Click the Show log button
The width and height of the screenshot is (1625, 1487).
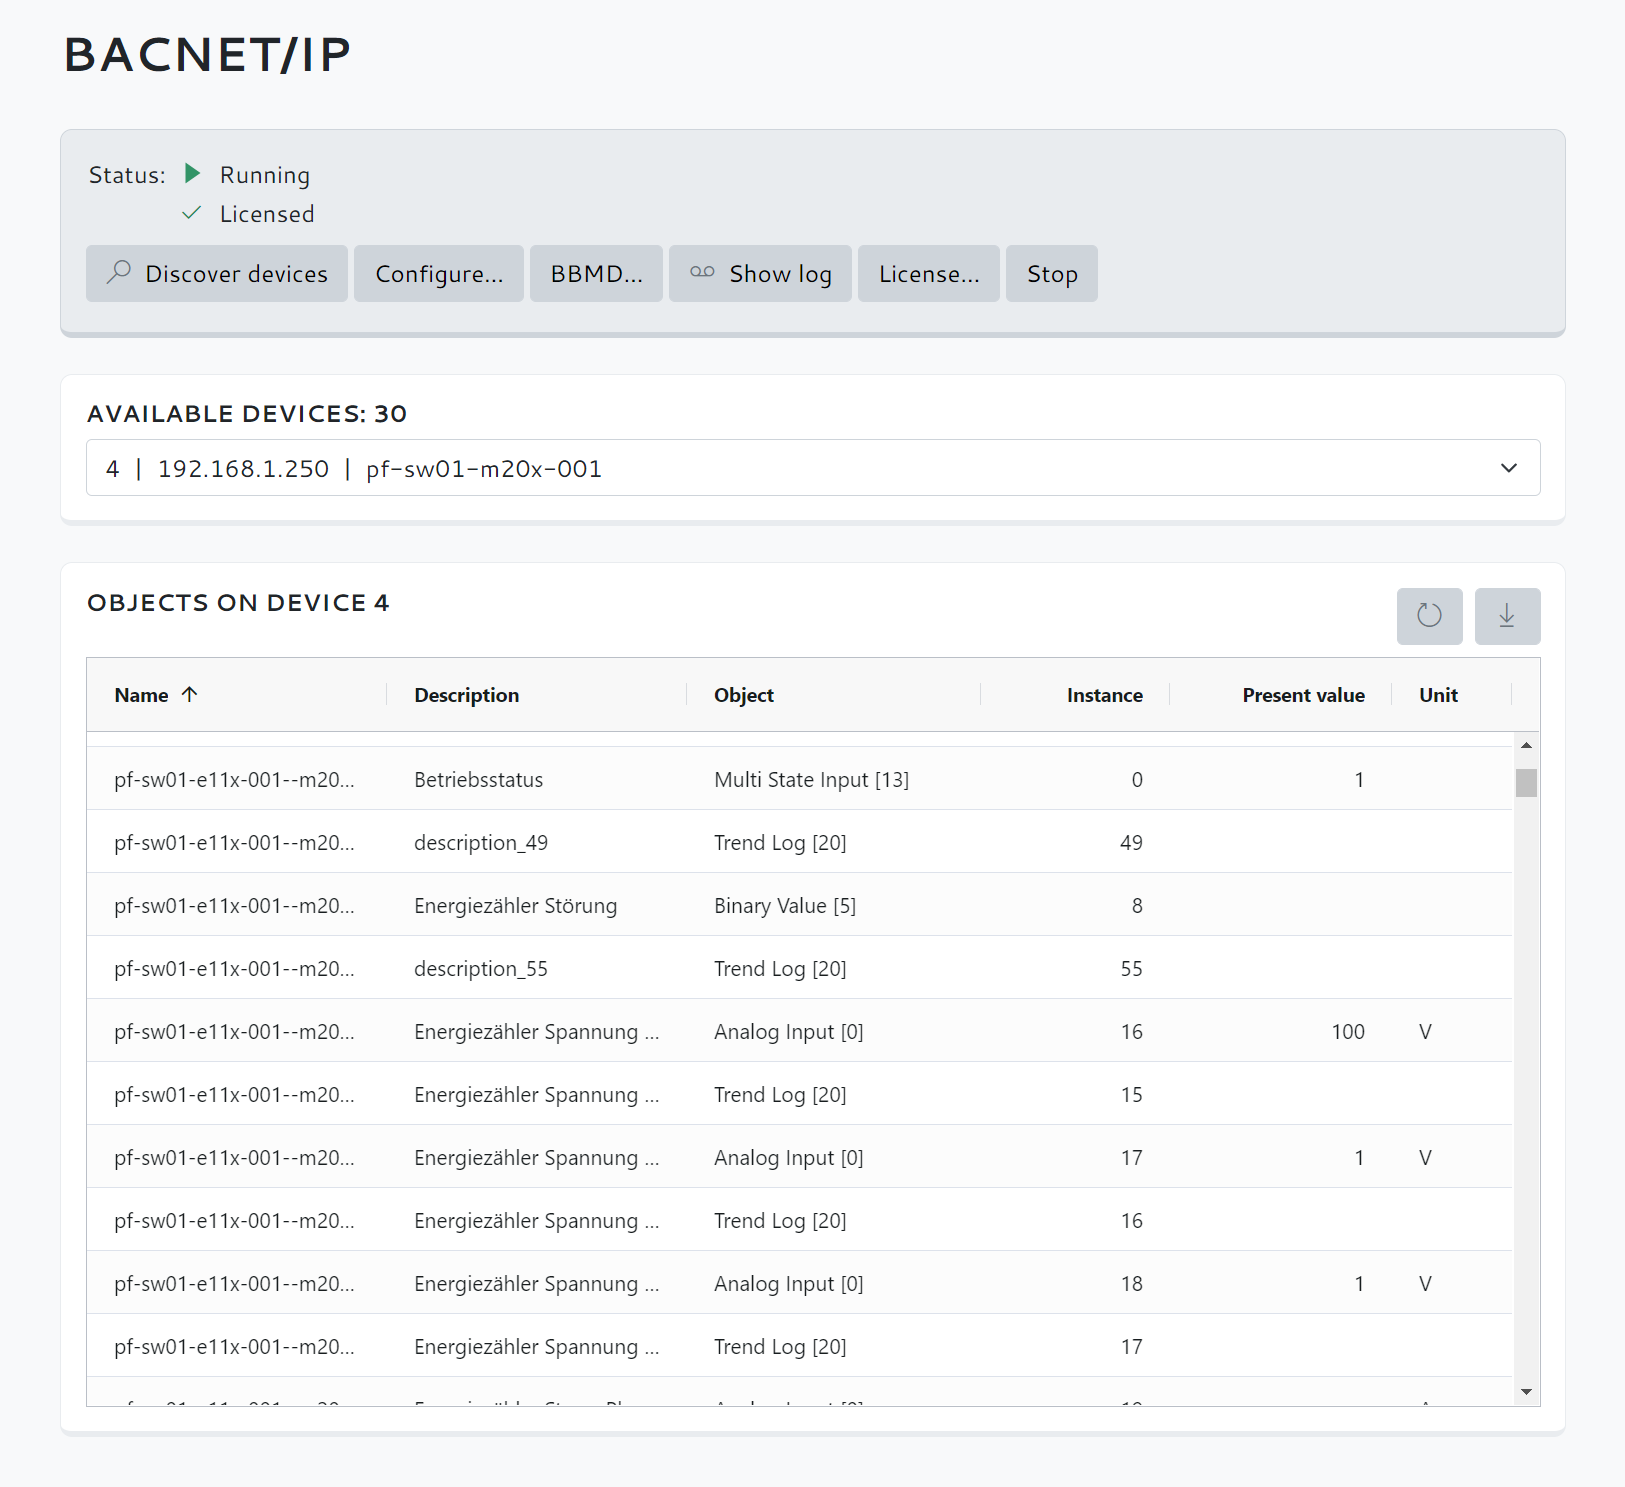[760, 274]
